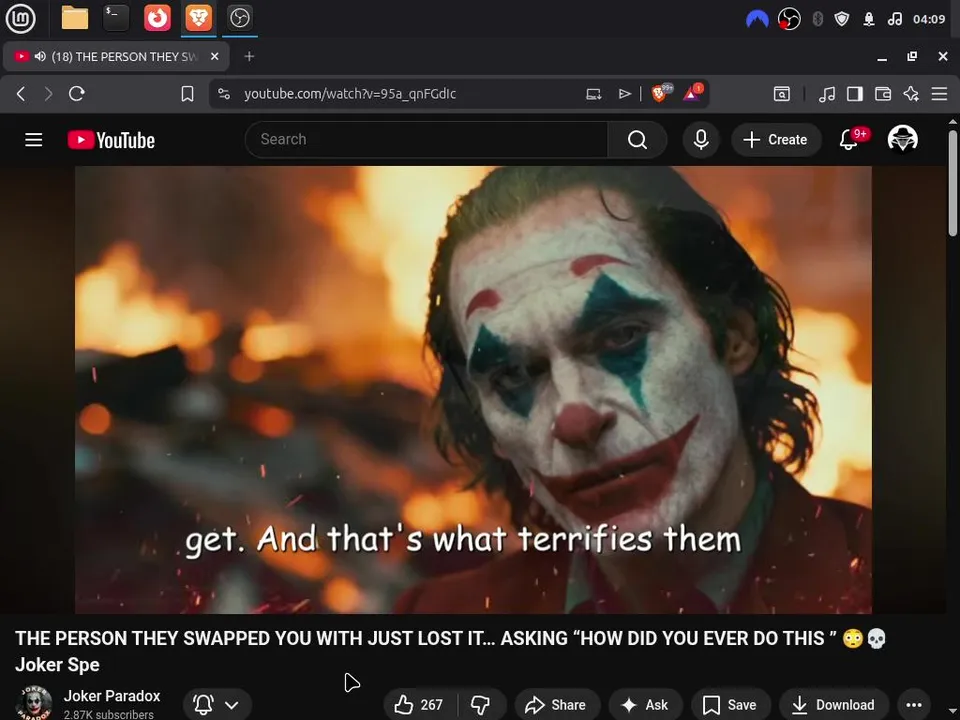Image resolution: width=960 pixels, height=720 pixels.
Task: Open Leo AI assistant icon
Action: point(911,94)
